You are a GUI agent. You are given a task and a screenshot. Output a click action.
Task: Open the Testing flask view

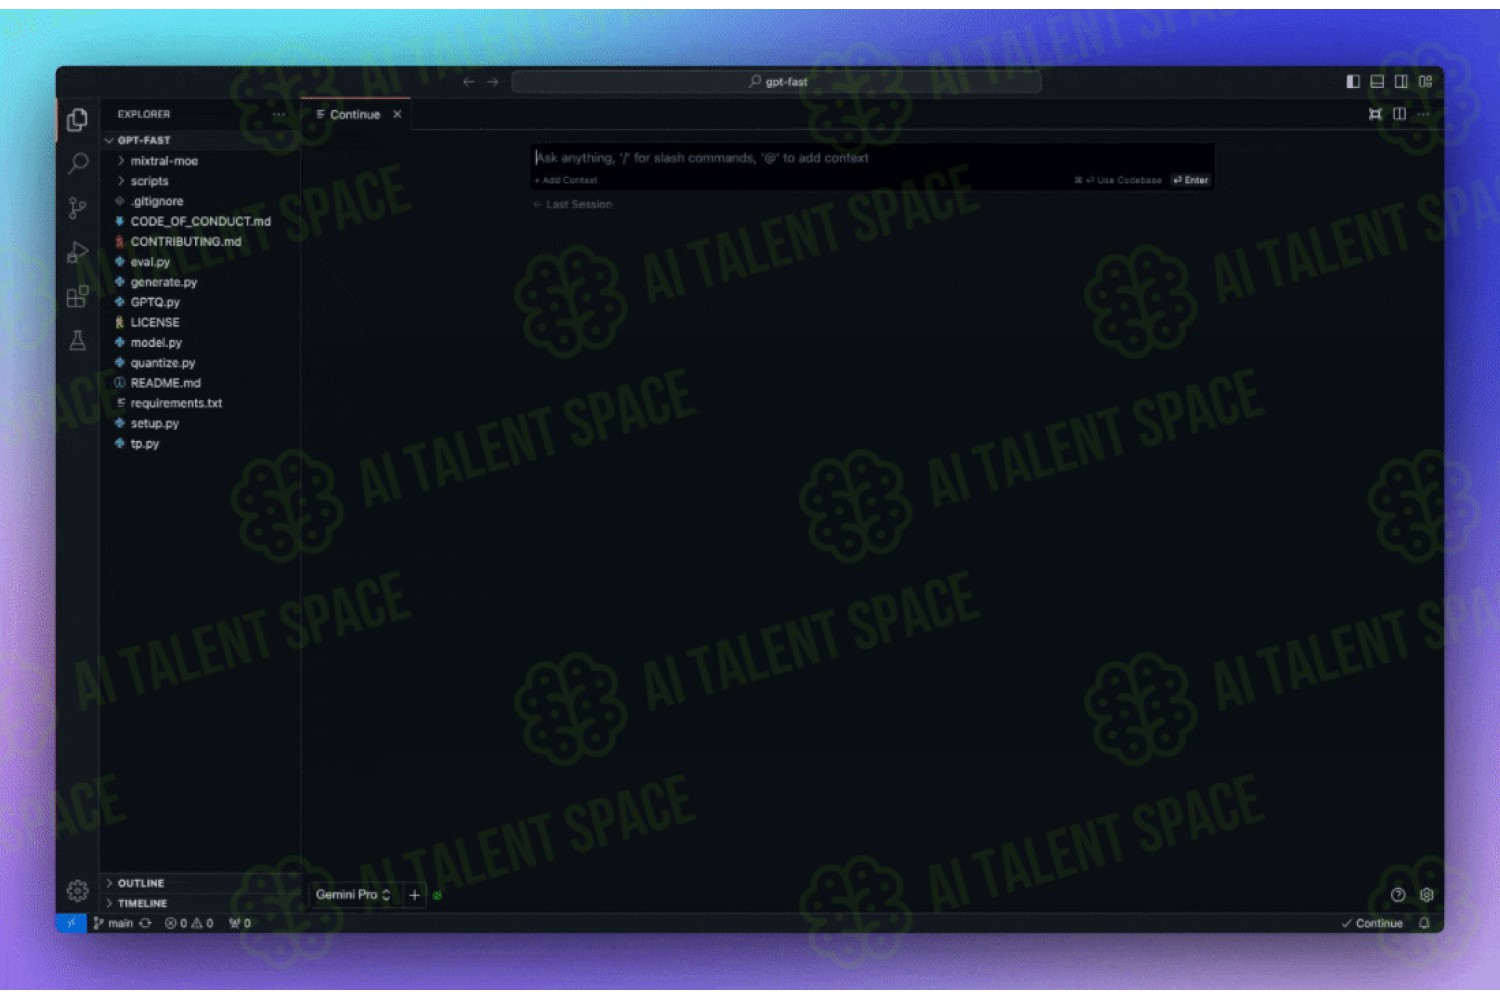(77, 340)
